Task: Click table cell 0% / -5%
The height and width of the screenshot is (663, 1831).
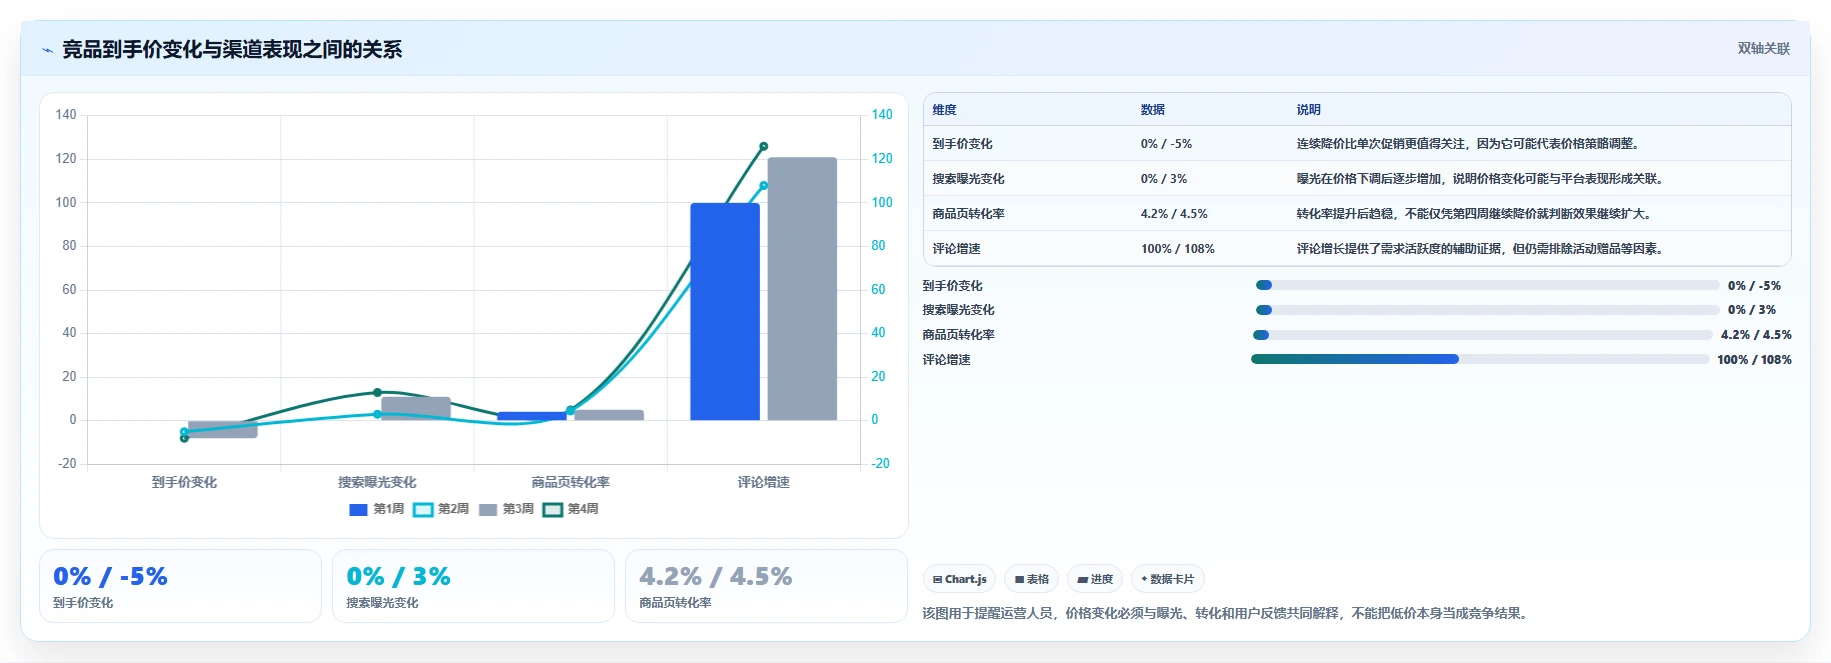Action: tap(1166, 144)
